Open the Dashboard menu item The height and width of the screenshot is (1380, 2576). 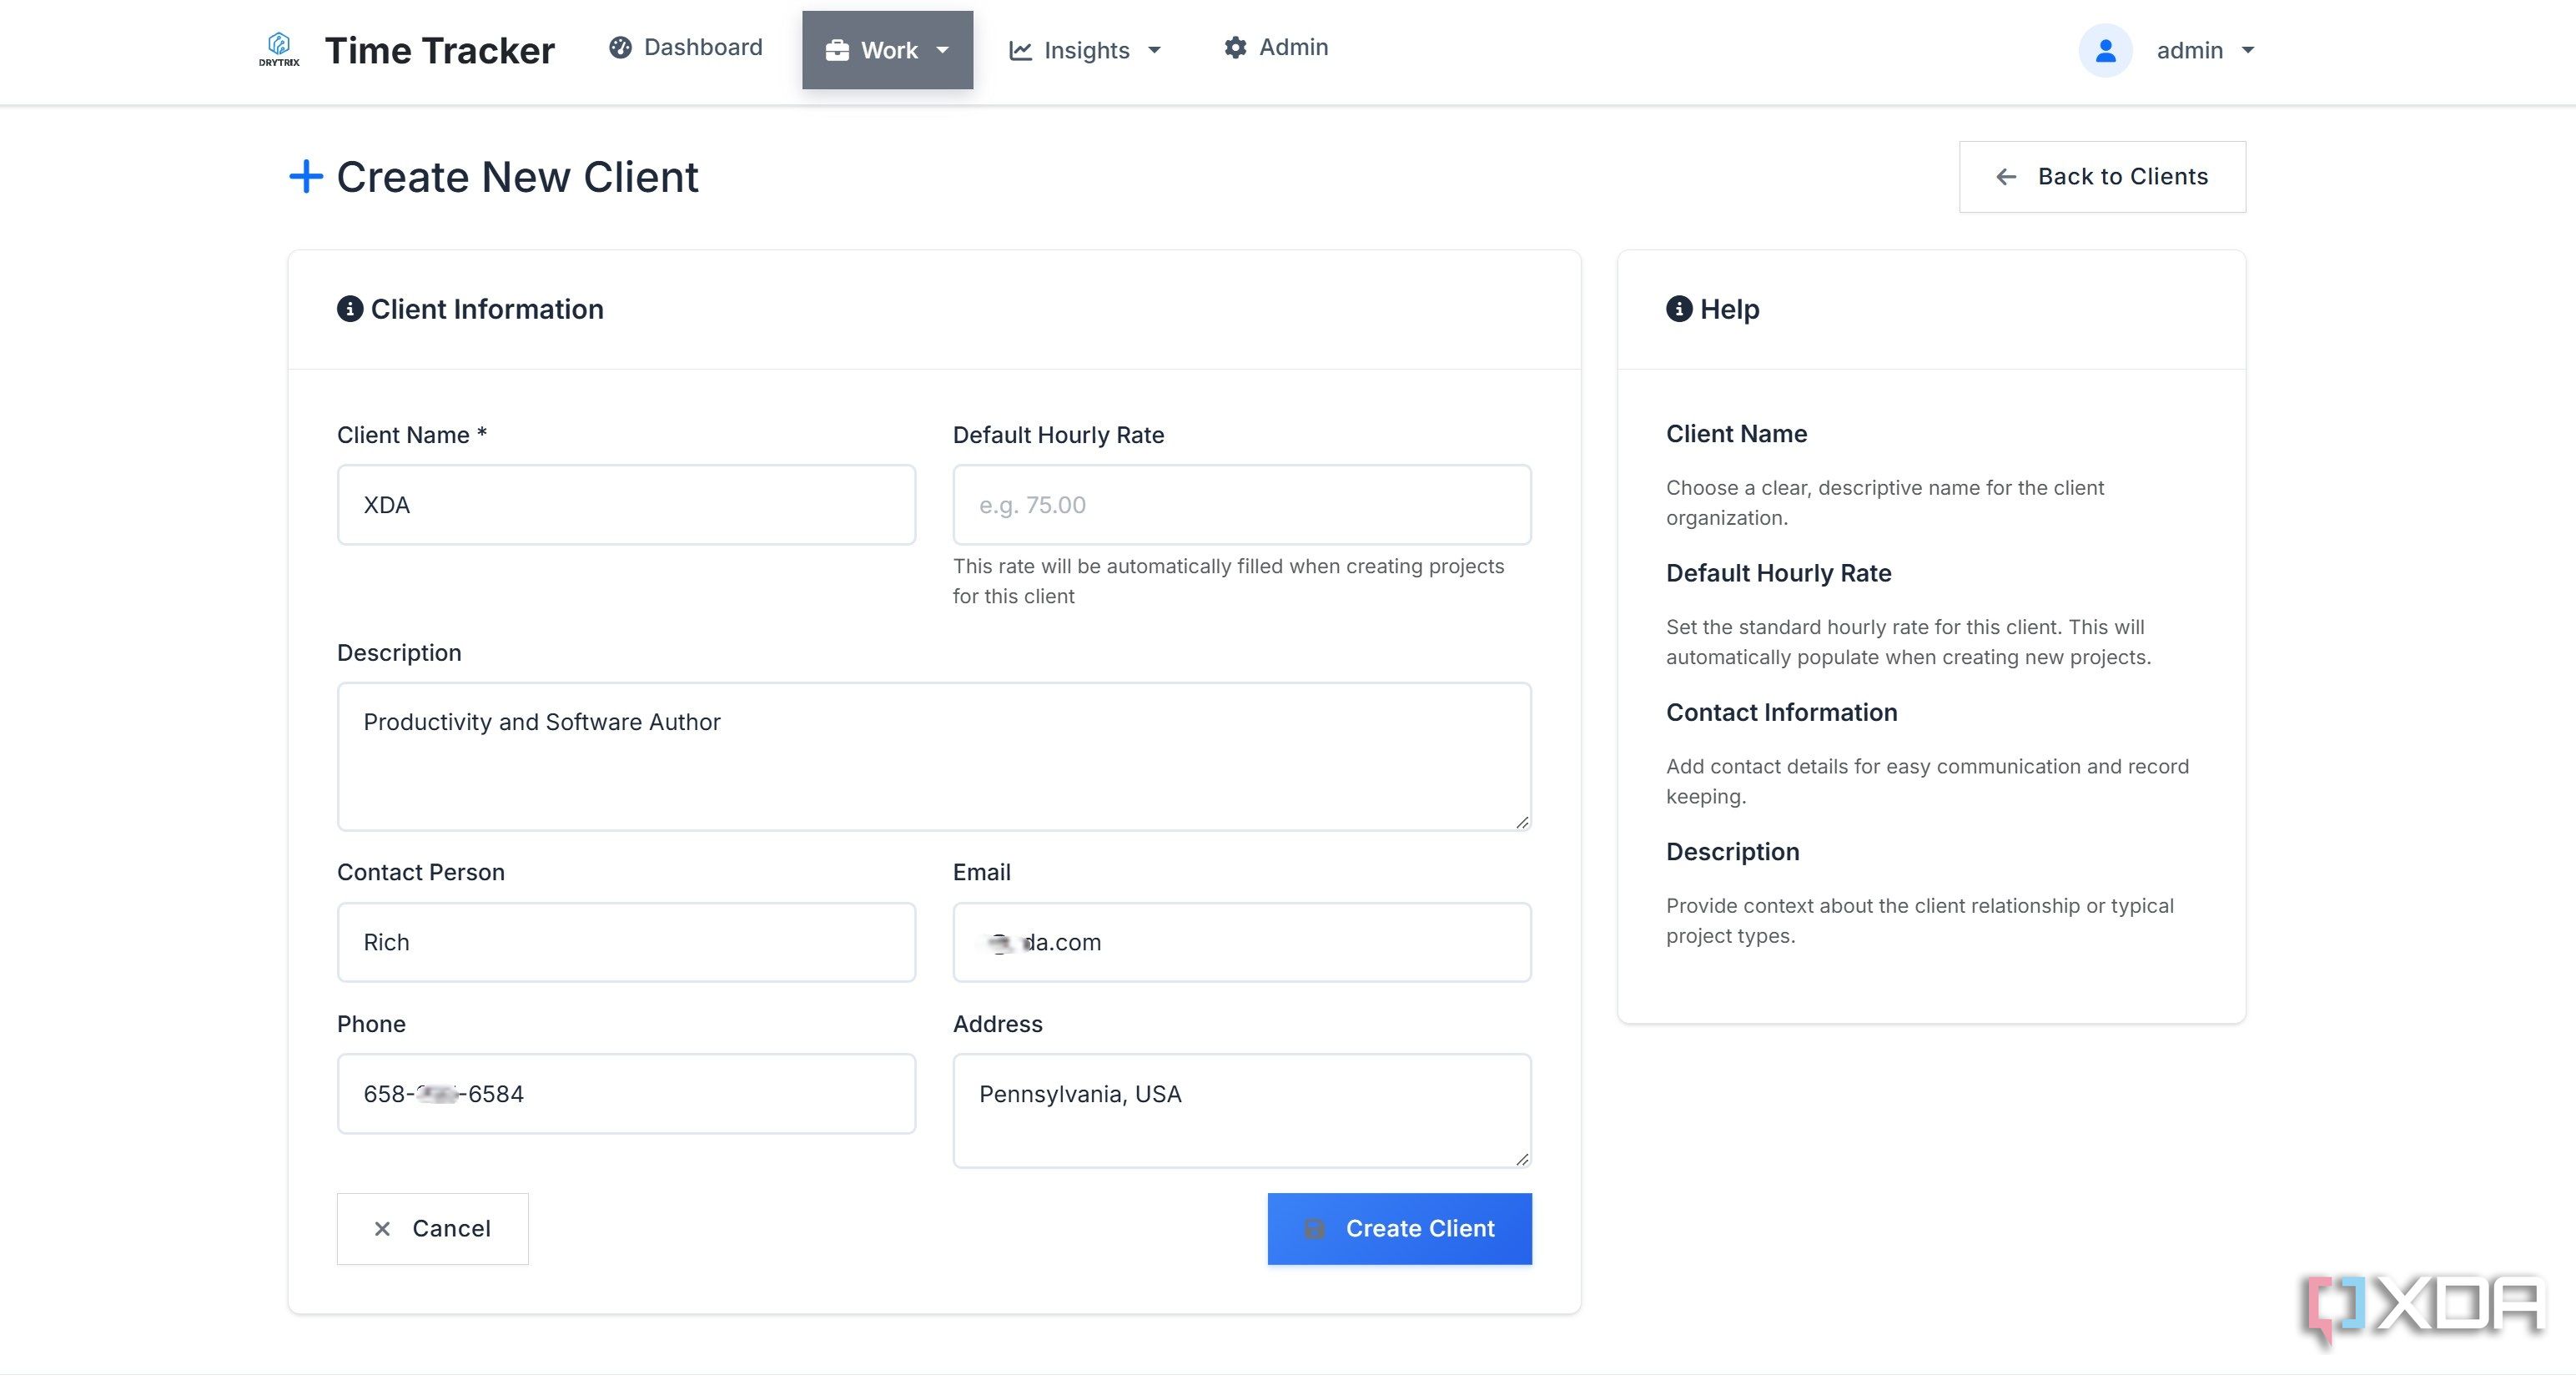point(686,47)
